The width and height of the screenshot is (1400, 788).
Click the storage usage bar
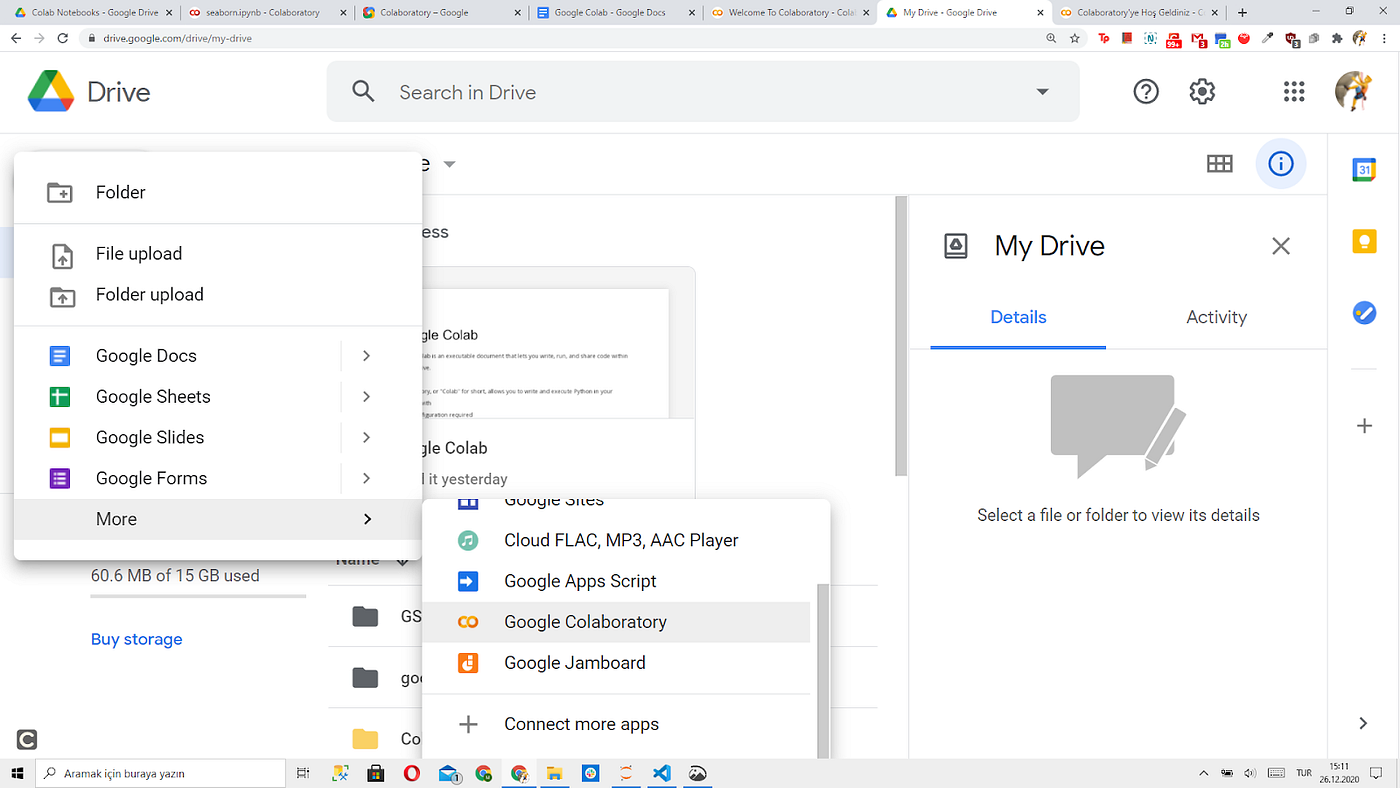click(x=198, y=596)
